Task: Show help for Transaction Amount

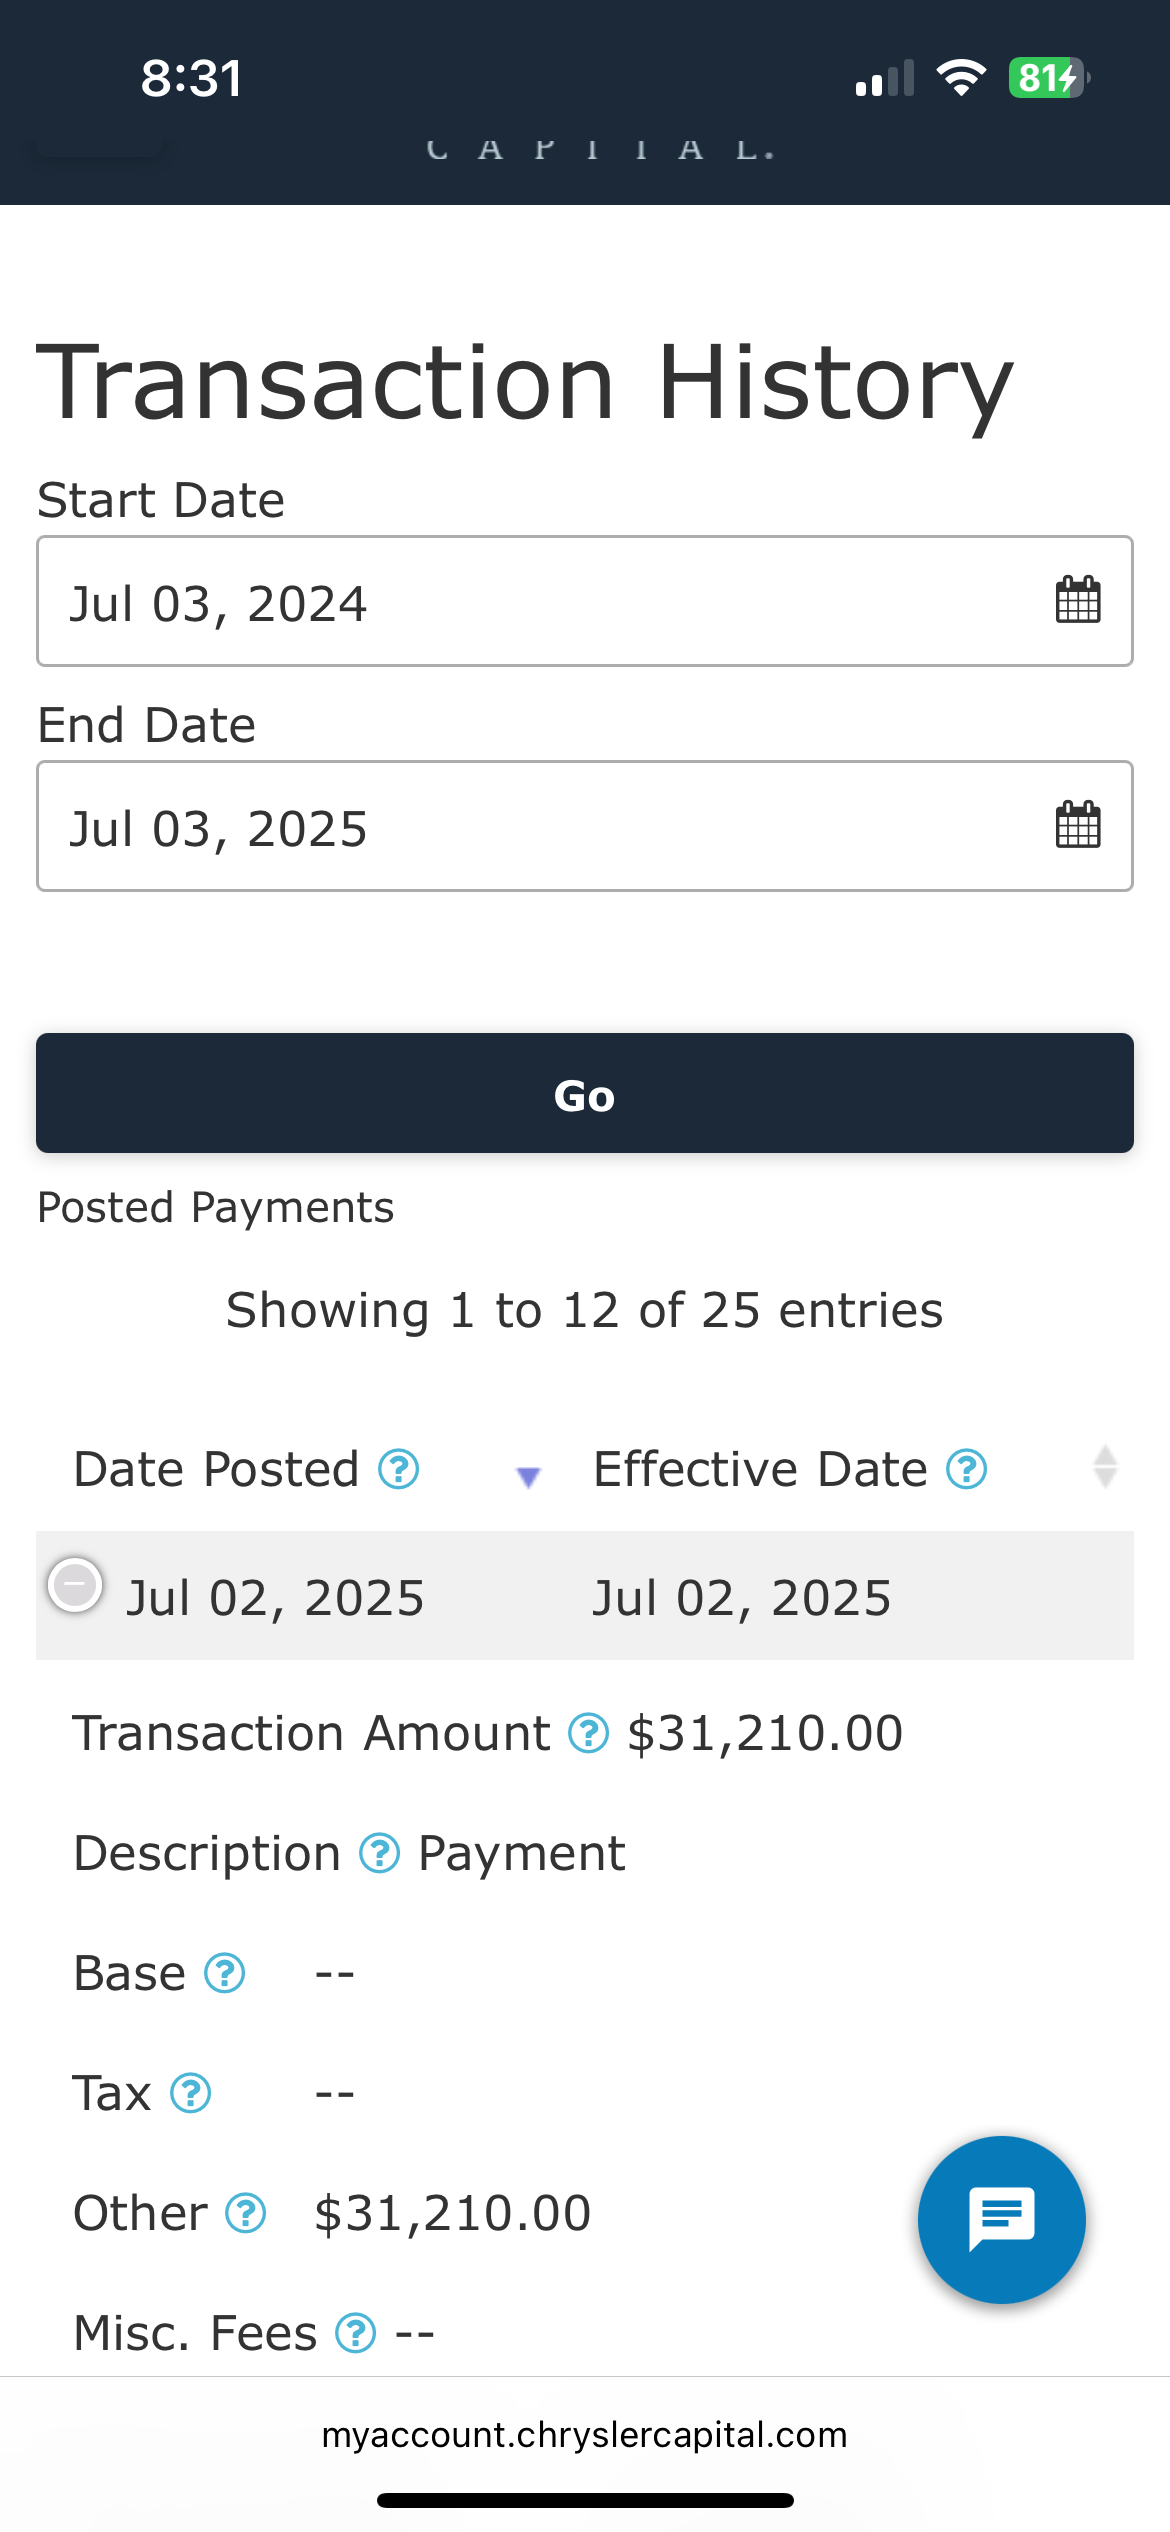Action: pyautogui.click(x=589, y=1733)
